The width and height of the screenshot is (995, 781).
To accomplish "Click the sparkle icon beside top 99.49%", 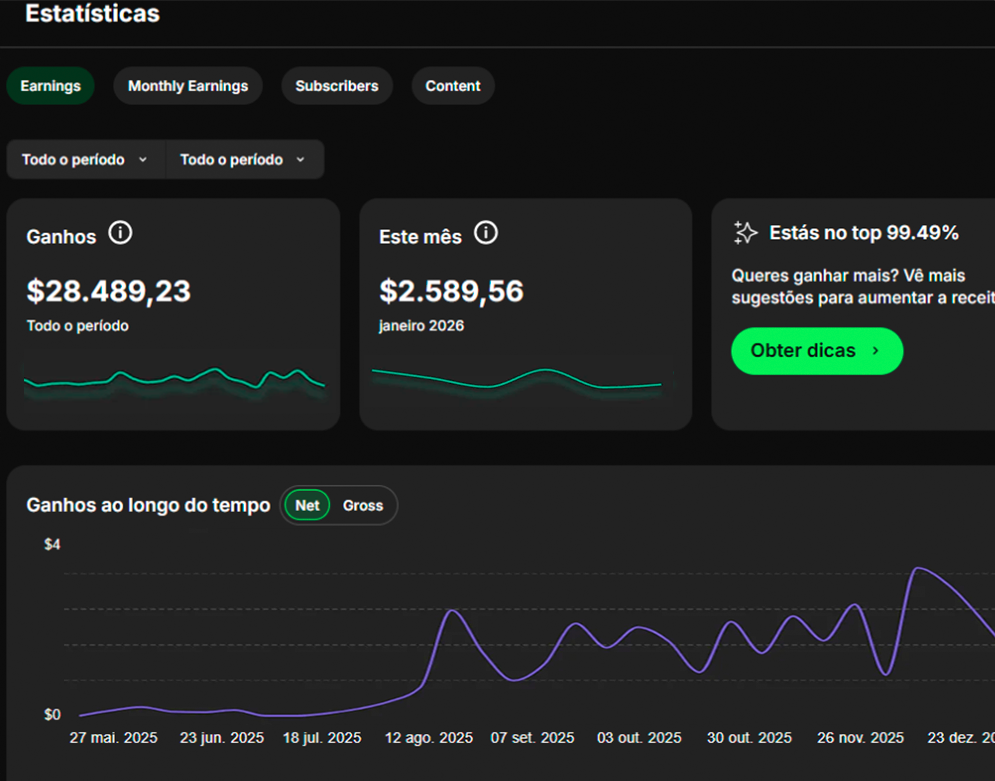I will coord(746,233).
